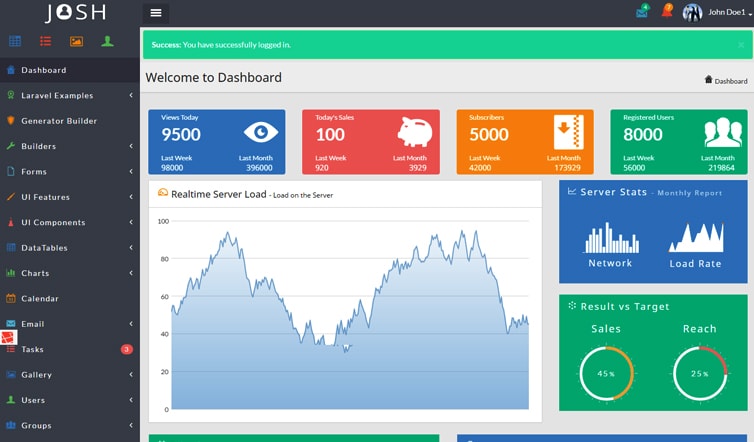
Task: Click the Dashboard breadcrumb link
Action: tap(730, 80)
